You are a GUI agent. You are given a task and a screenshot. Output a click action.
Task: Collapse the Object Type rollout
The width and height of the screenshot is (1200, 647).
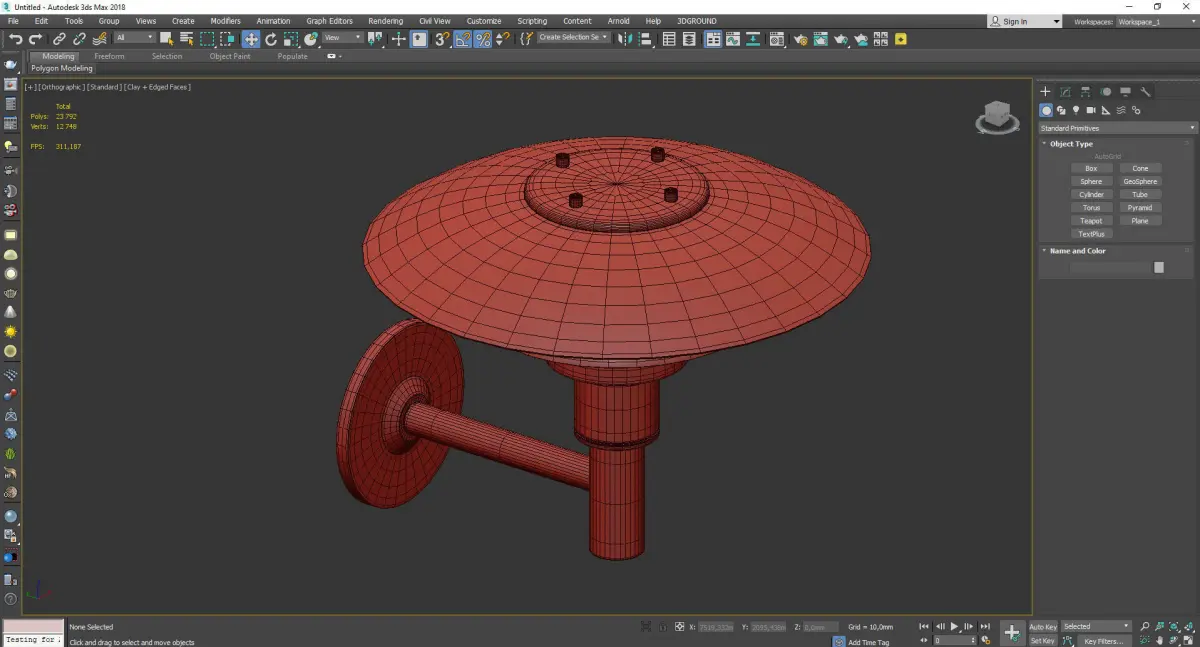tap(1071, 144)
